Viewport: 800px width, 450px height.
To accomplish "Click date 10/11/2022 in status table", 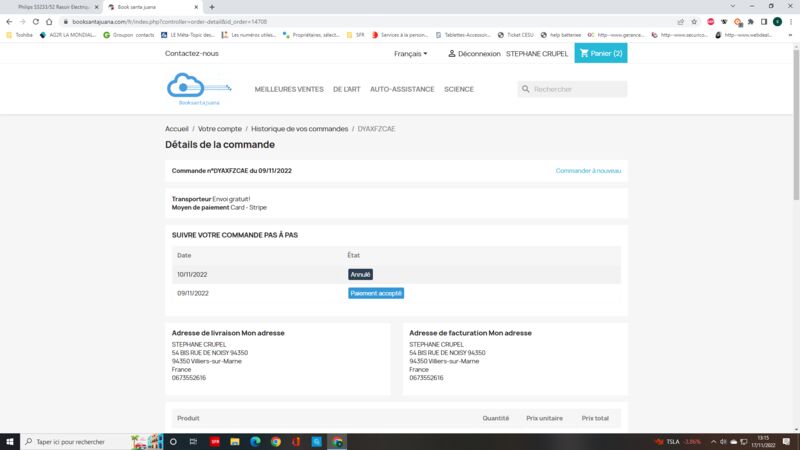I will (192, 274).
